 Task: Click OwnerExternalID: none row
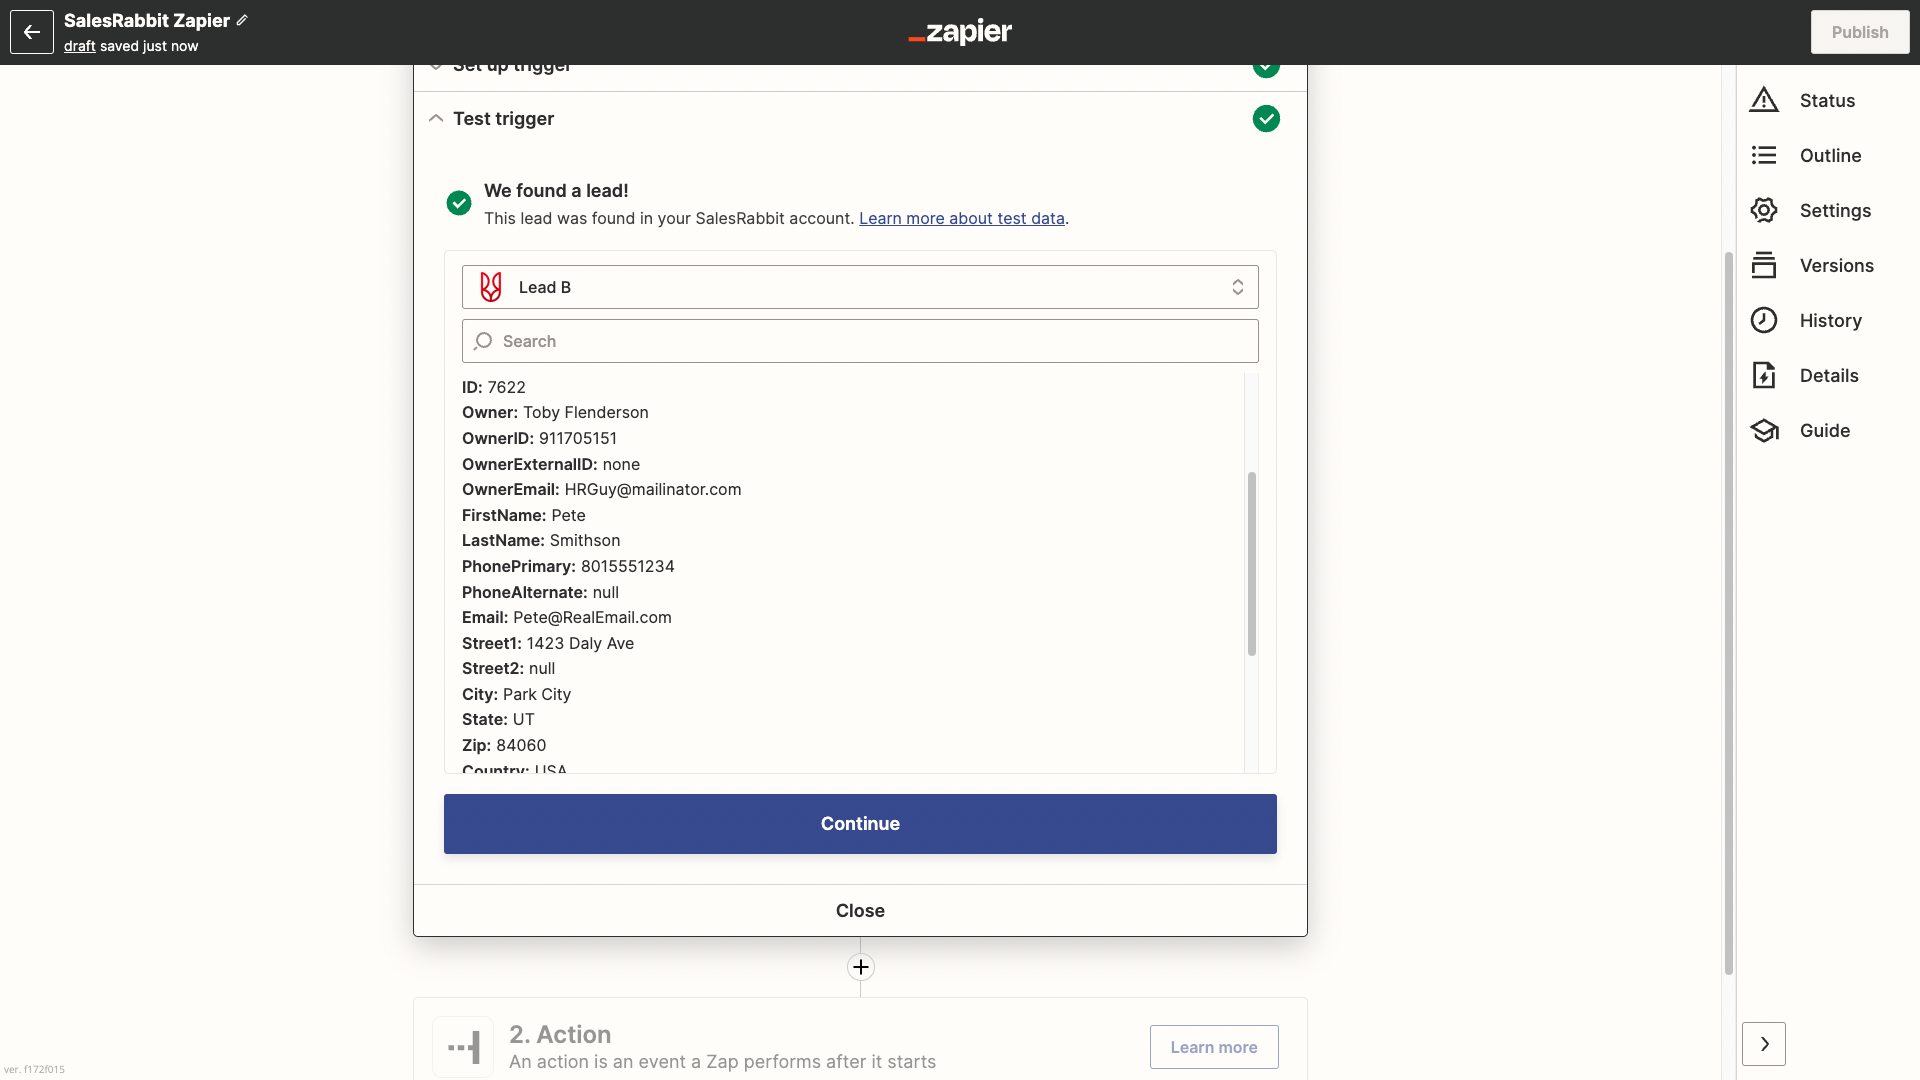click(551, 464)
